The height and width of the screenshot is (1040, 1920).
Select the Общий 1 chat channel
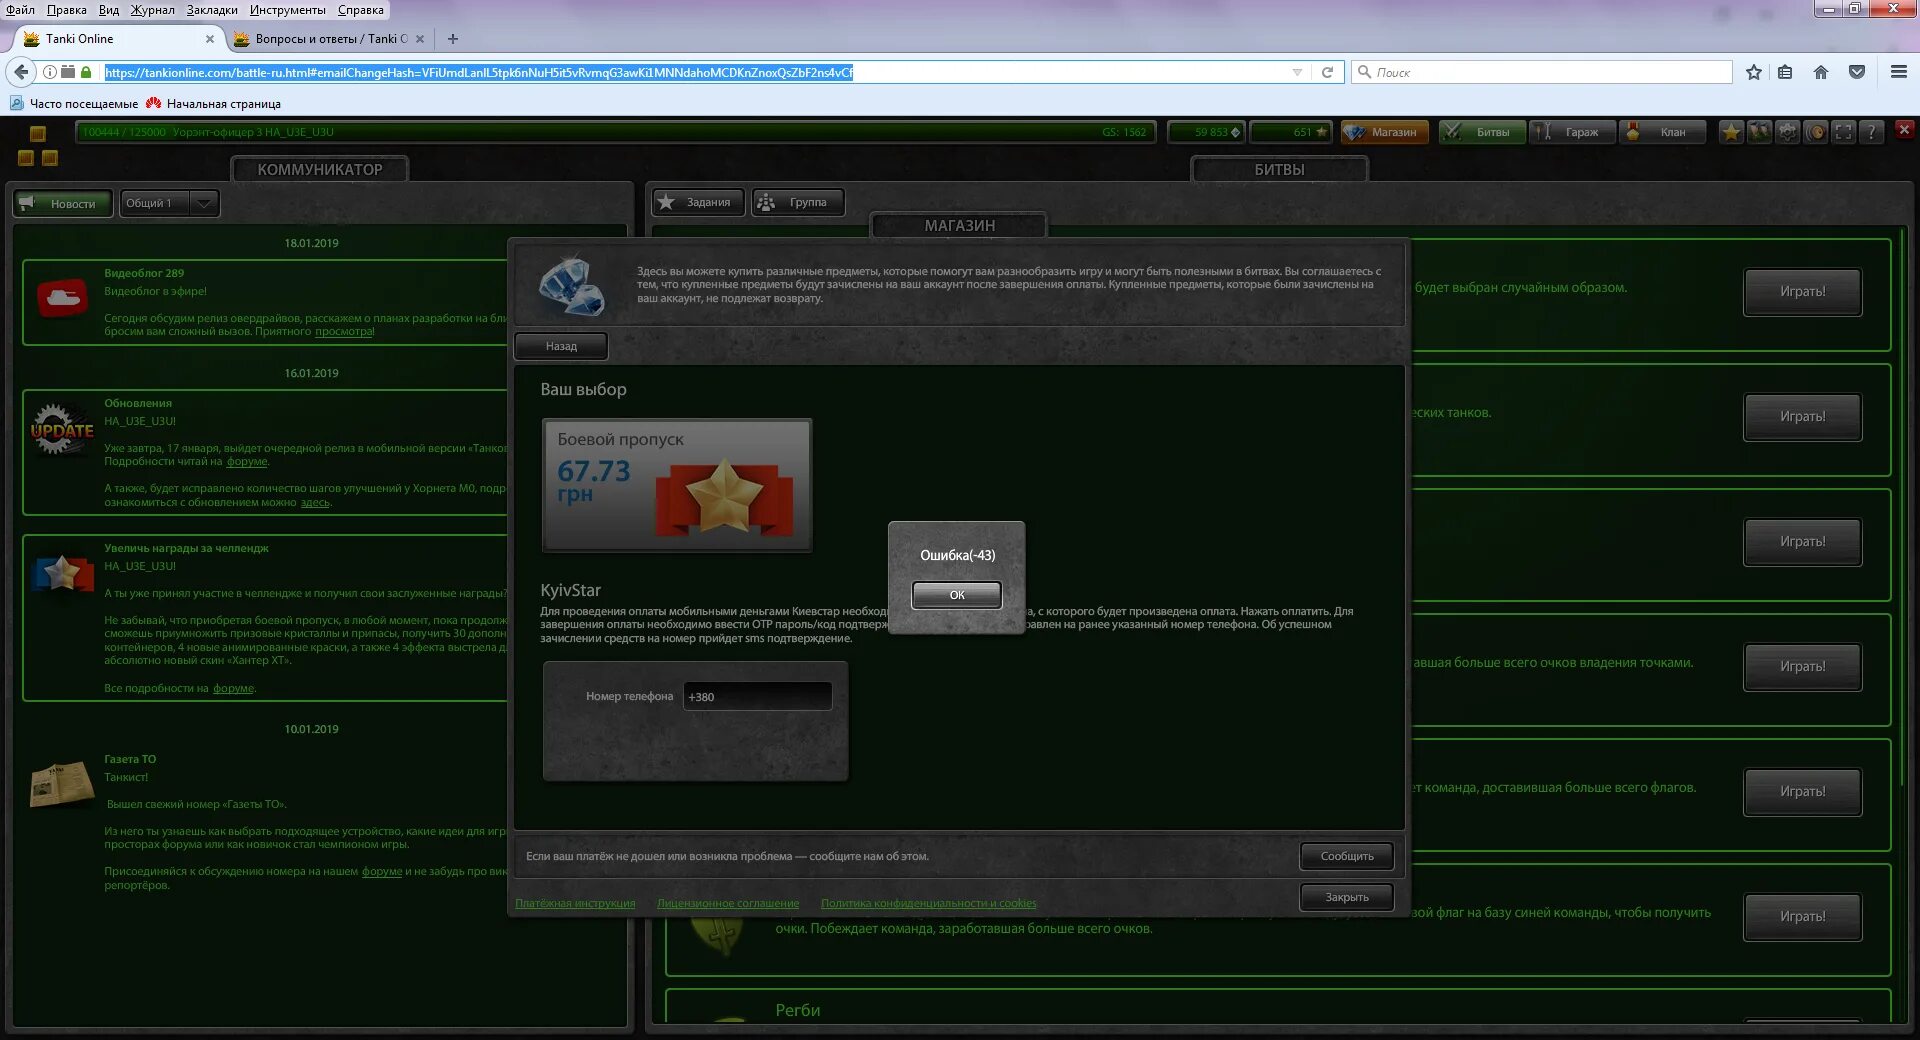154,203
